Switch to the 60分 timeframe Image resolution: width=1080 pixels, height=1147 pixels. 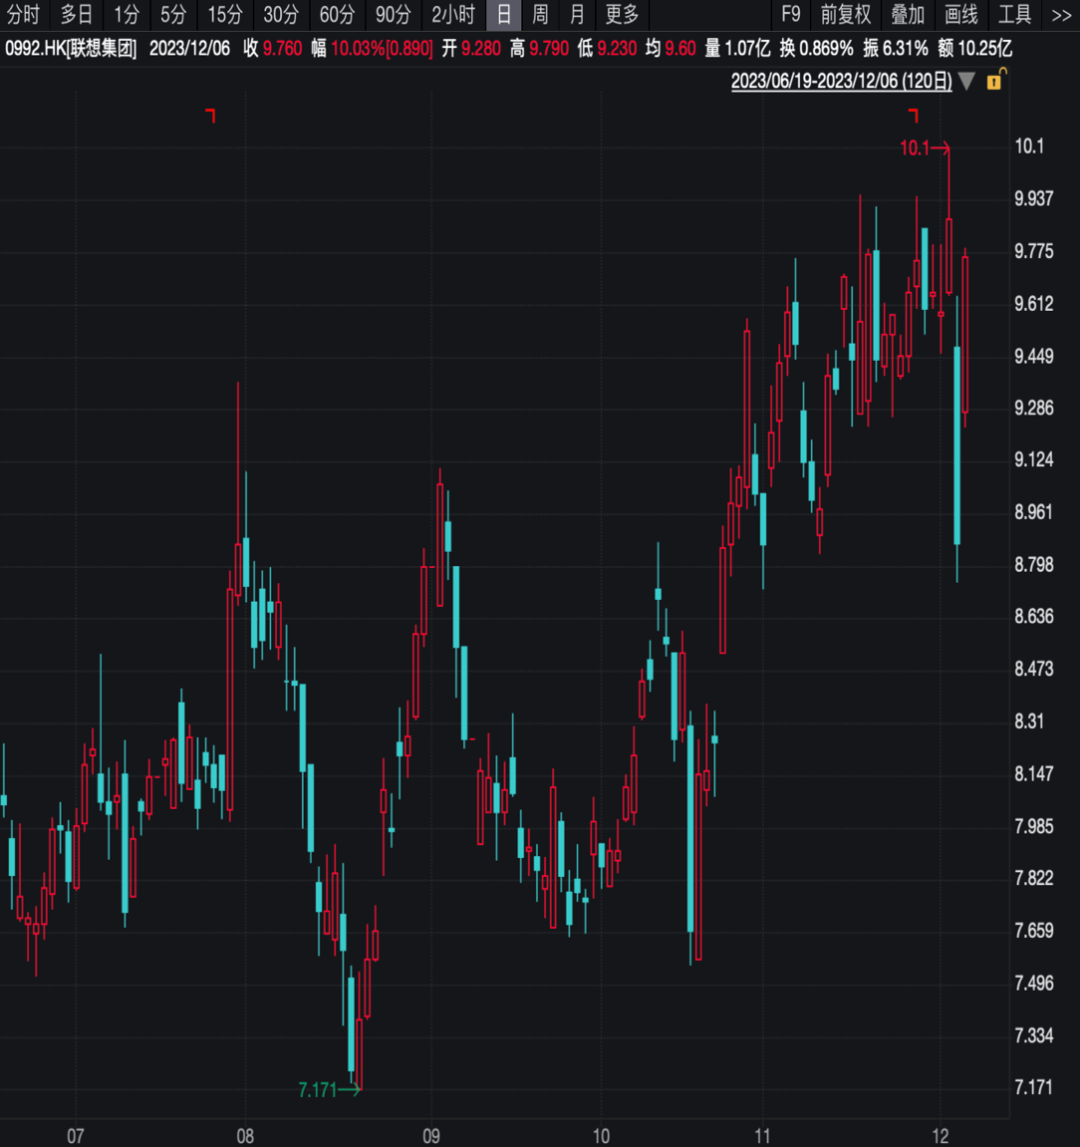(x=337, y=15)
